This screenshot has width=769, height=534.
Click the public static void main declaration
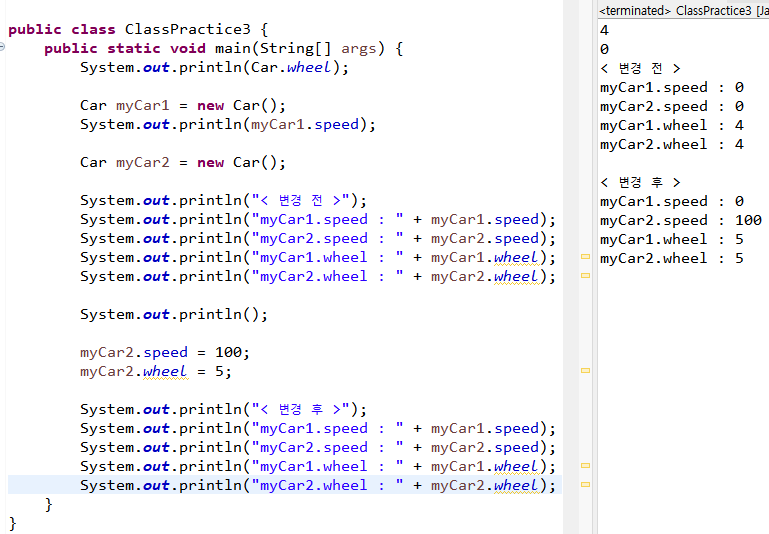coord(224,49)
